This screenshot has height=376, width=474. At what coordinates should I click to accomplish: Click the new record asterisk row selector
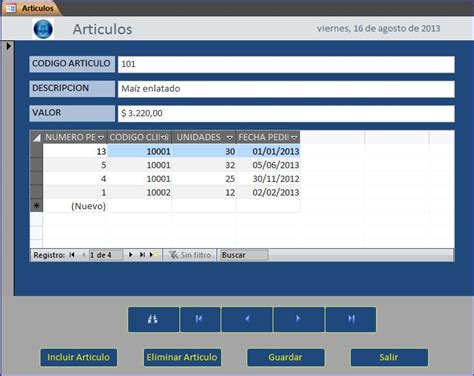(x=36, y=206)
